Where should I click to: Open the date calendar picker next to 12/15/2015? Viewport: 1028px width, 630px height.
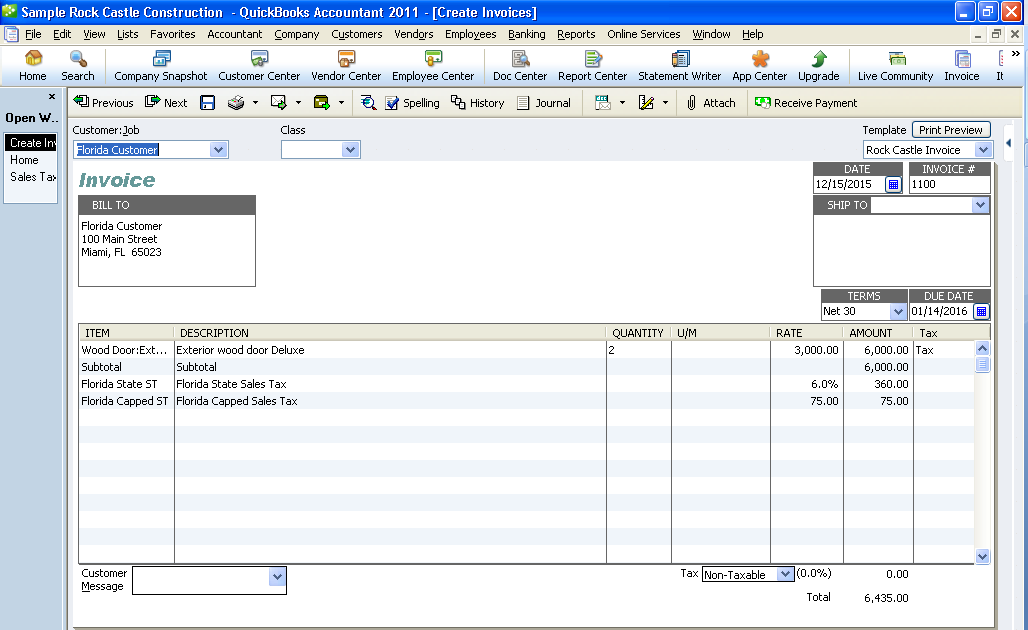893,184
